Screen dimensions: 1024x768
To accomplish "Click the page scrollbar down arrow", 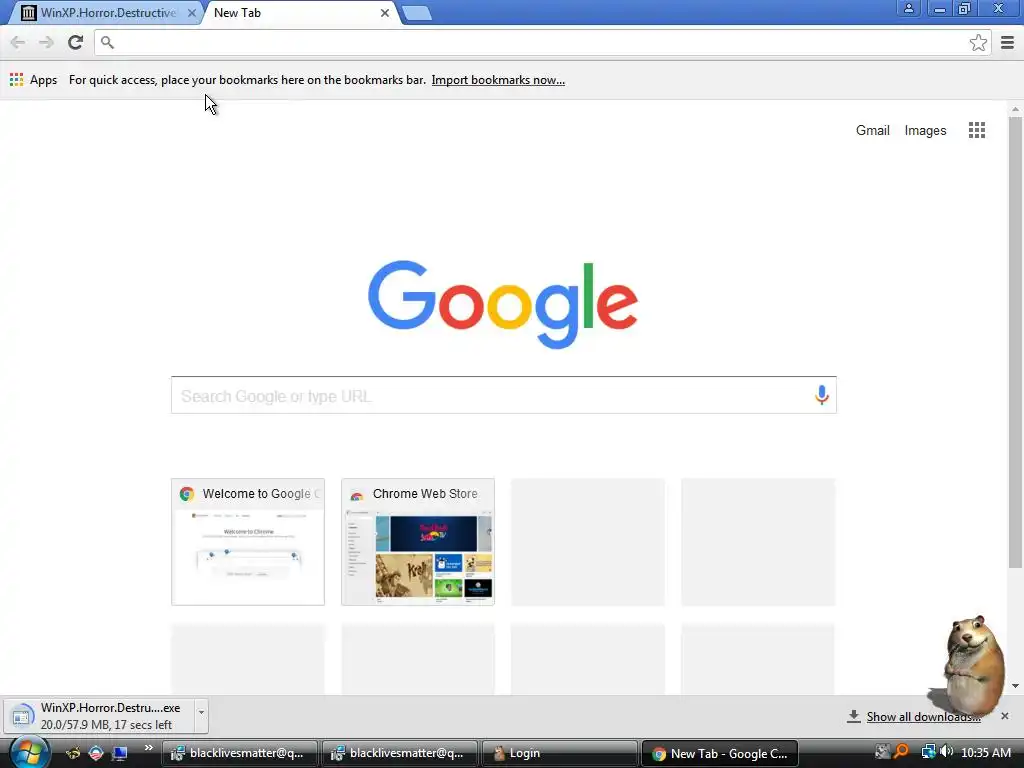I will coord(1015,686).
